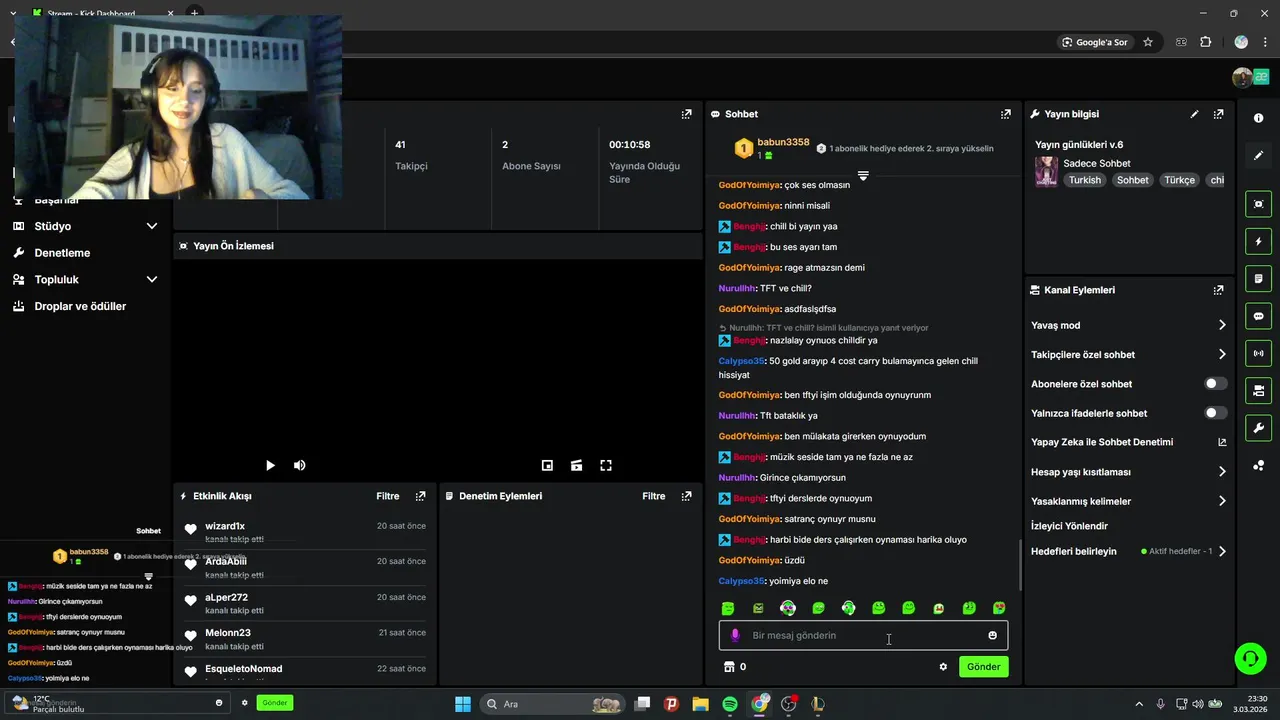
Task: Toggle the stream preview panel icon
Action: point(1258,204)
